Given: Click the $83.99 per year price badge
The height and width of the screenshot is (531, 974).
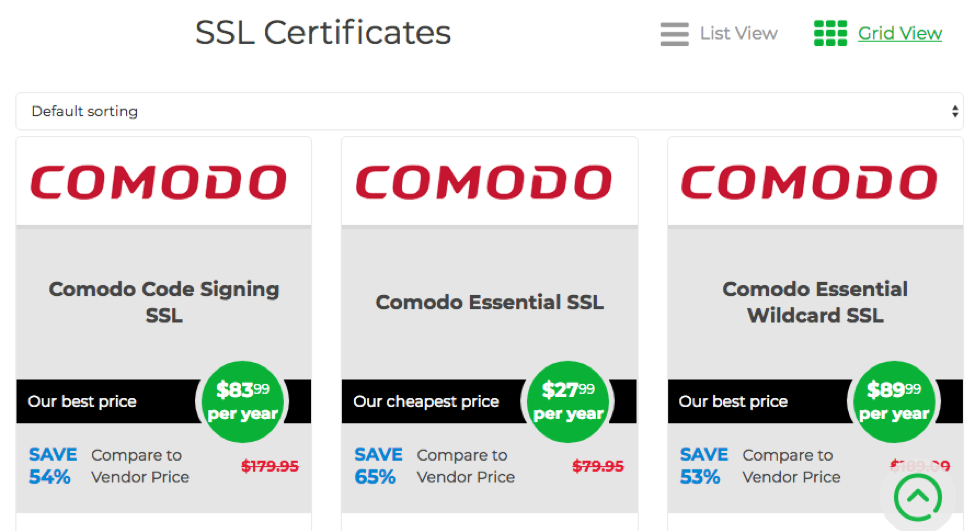Looking at the screenshot, I should click(x=243, y=402).
